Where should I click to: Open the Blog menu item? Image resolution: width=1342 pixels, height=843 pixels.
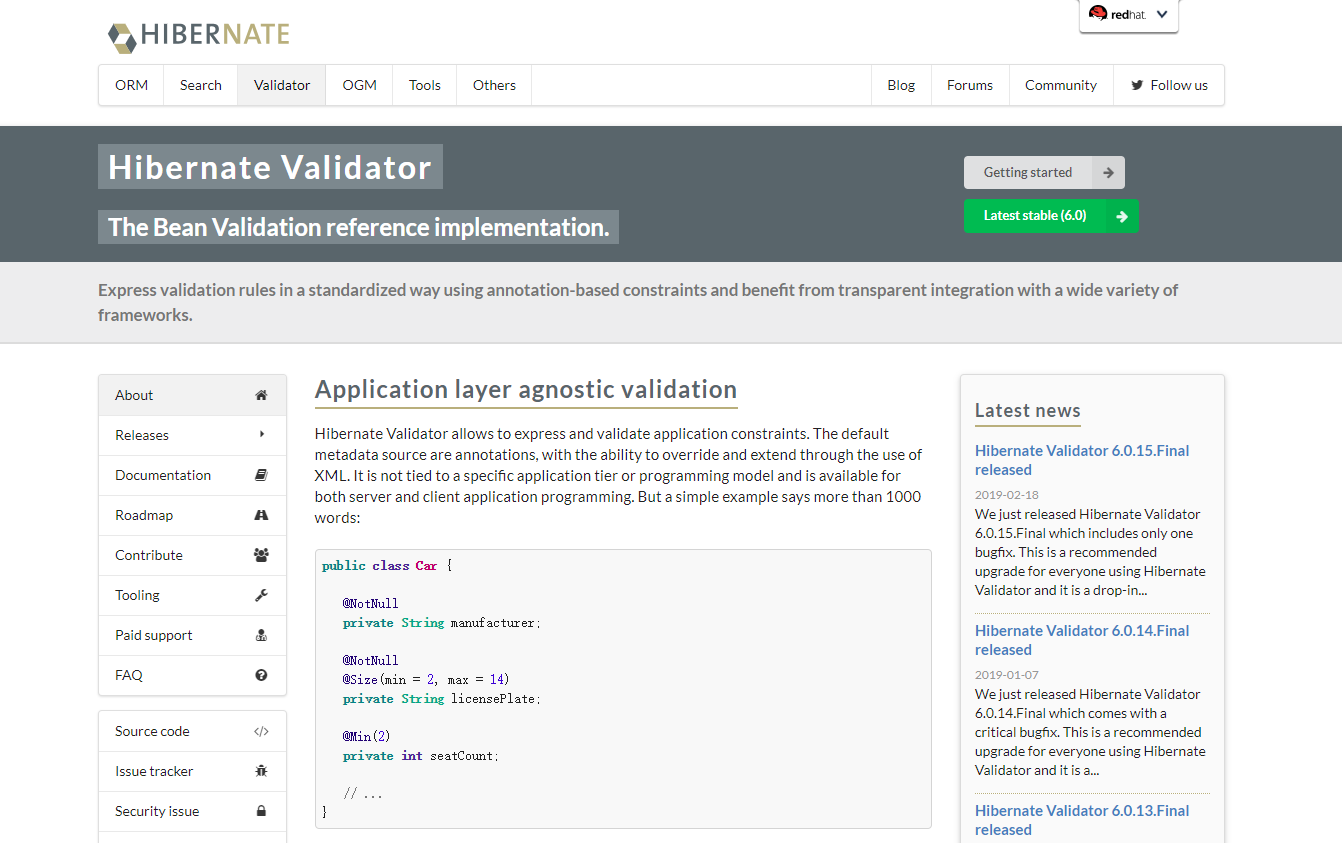click(x=900, y=85)
